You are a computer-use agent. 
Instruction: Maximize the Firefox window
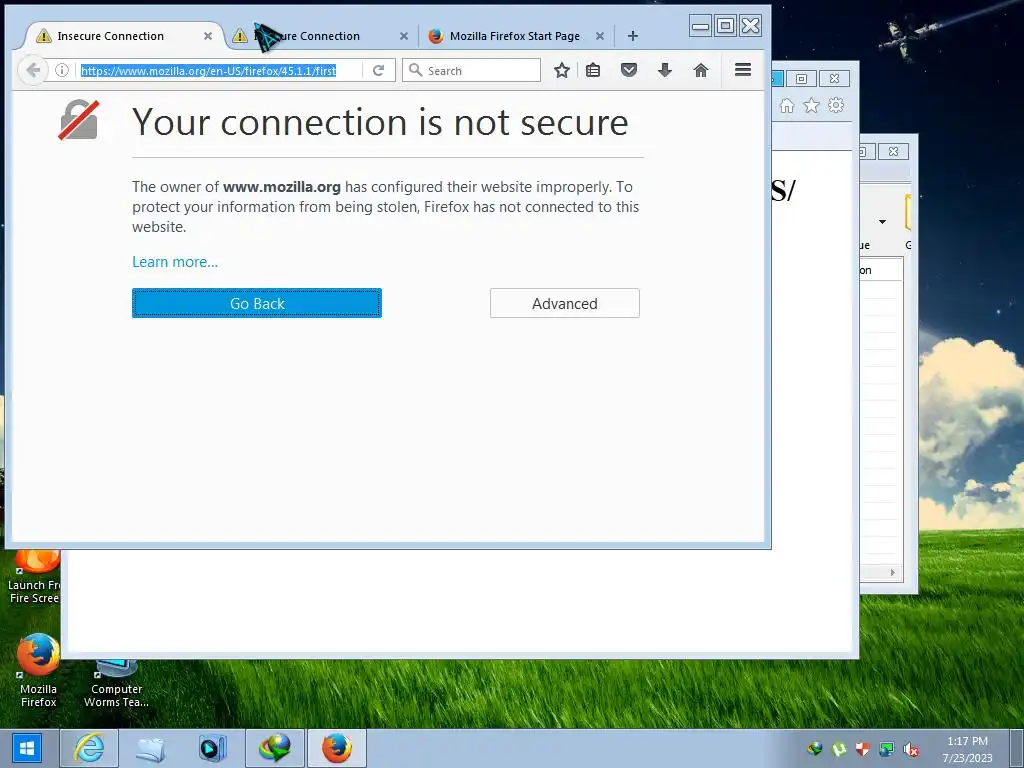point(725,25)
